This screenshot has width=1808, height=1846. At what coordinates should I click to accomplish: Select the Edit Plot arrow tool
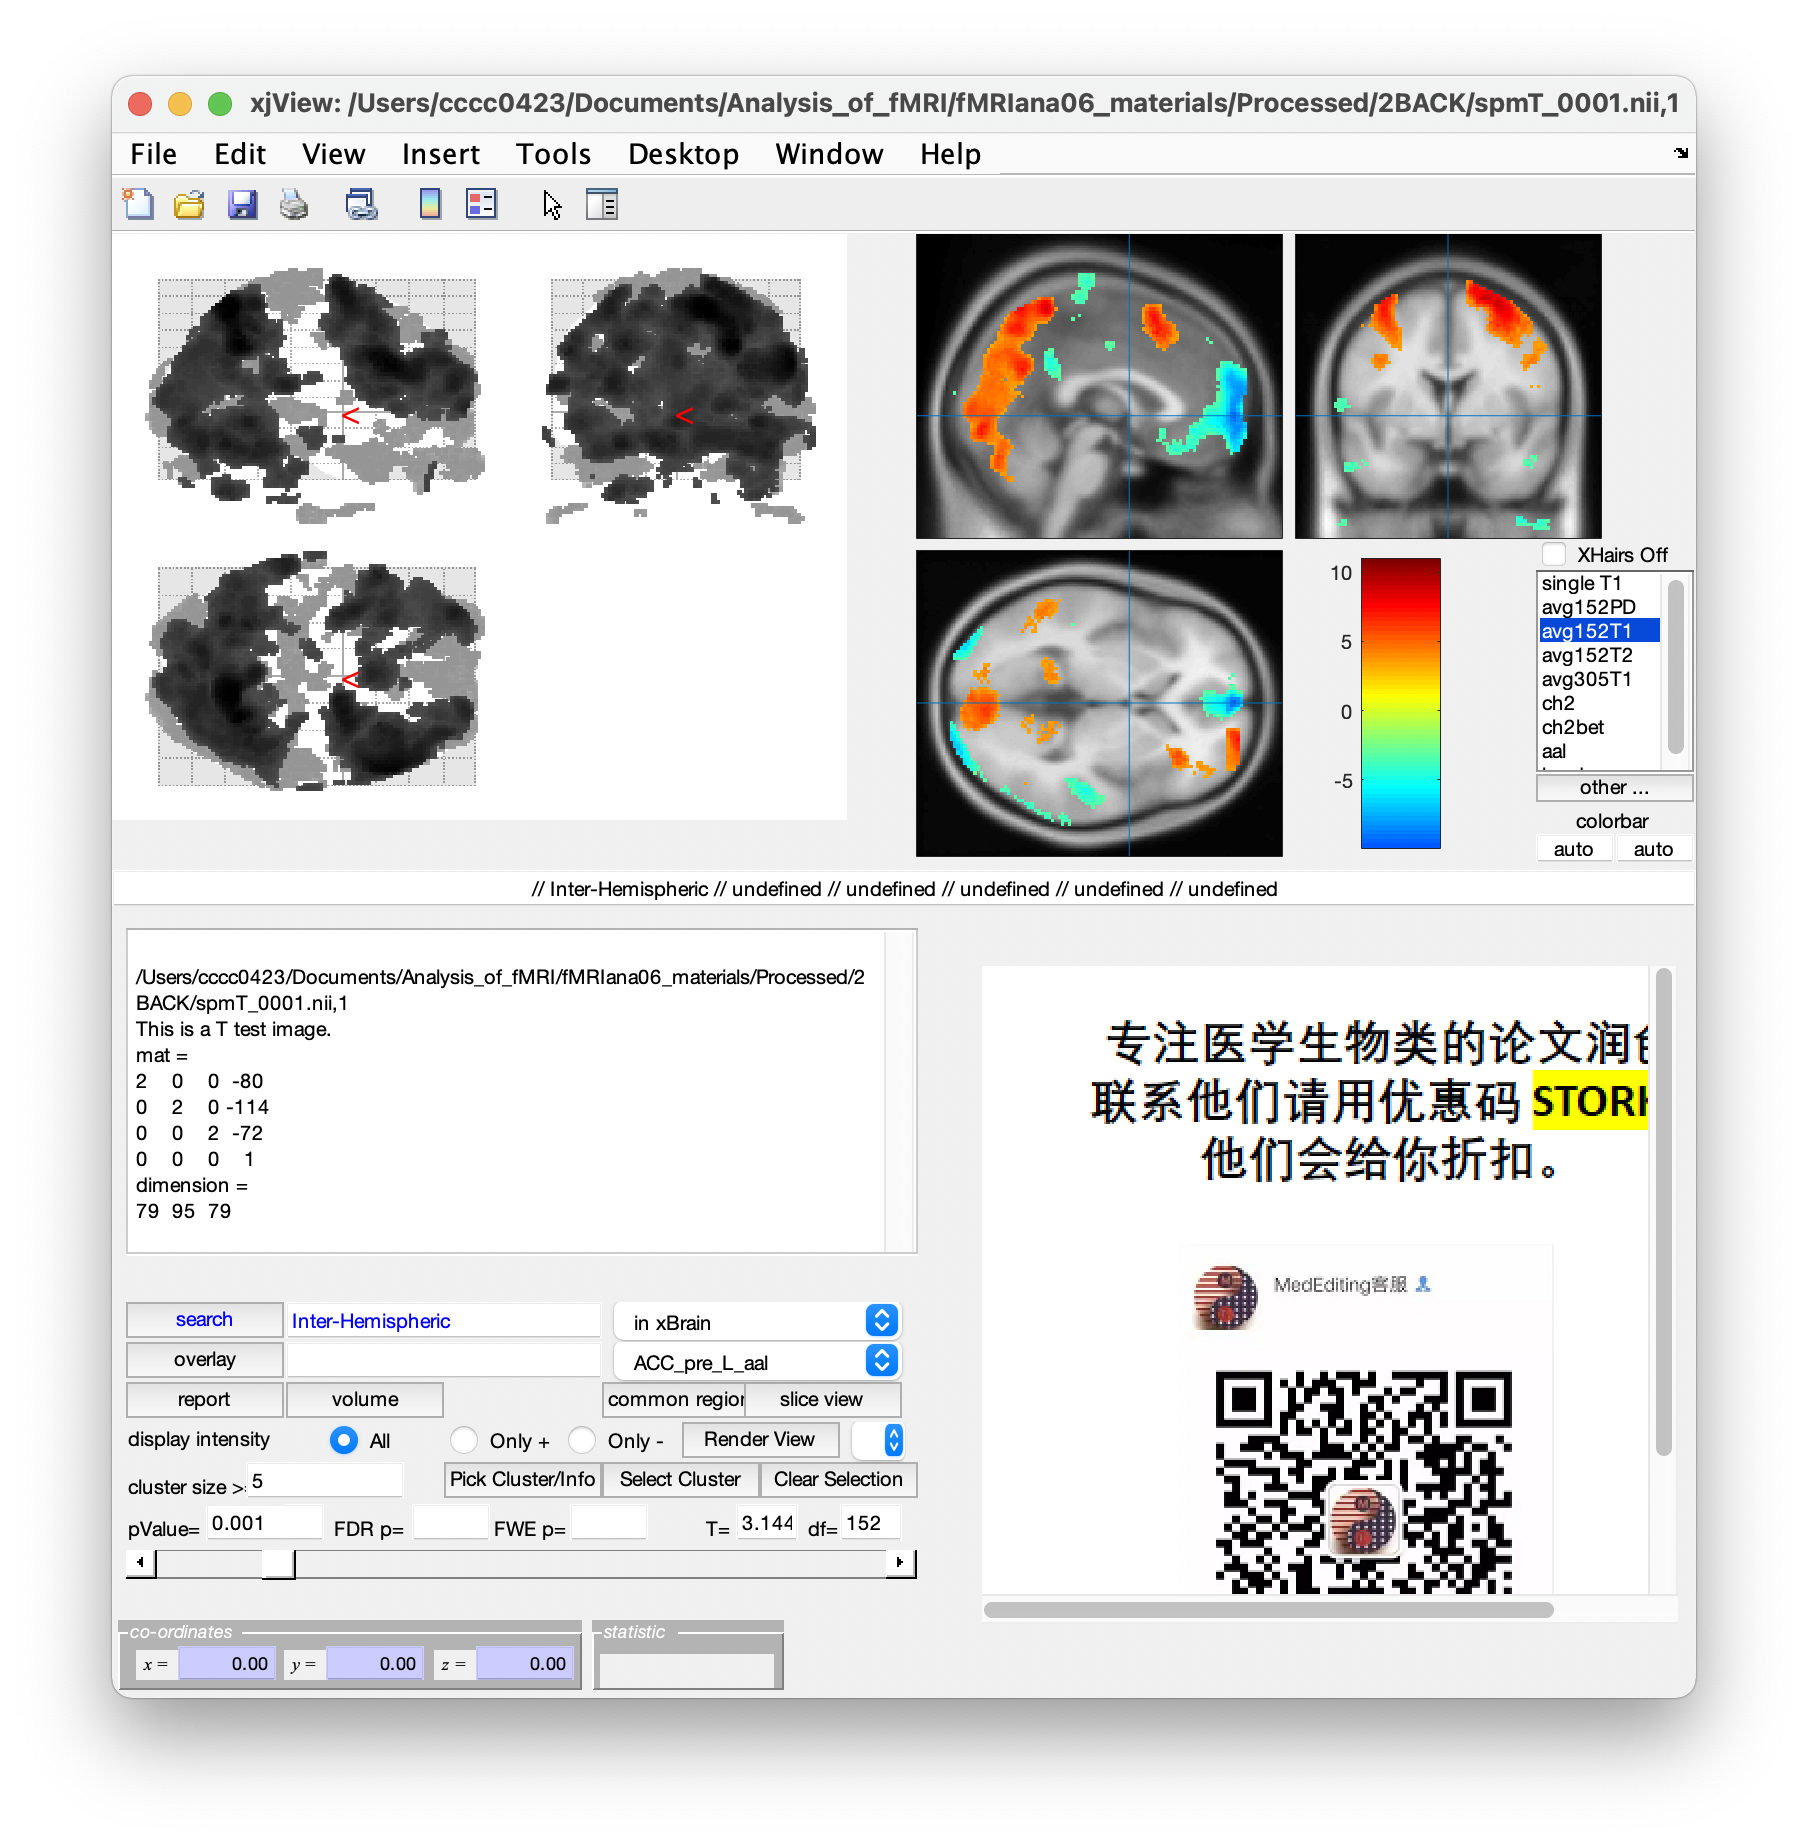(x=552, y=204)
